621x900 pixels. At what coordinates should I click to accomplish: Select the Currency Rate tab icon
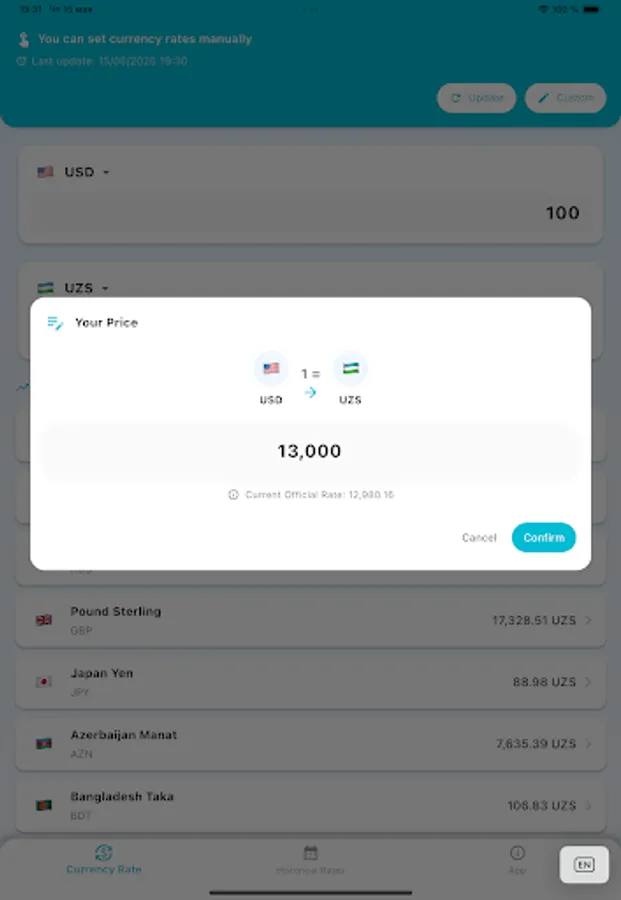[x=103, y=855]
